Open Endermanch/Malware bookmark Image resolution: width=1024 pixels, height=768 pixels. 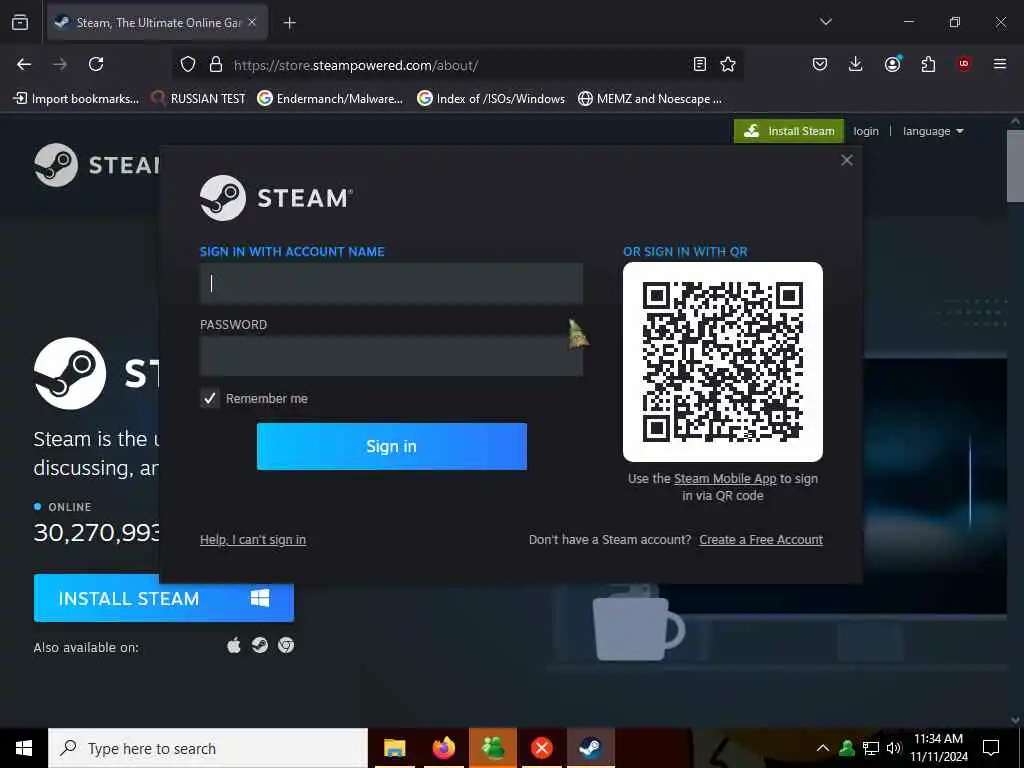tap(330, 99)
